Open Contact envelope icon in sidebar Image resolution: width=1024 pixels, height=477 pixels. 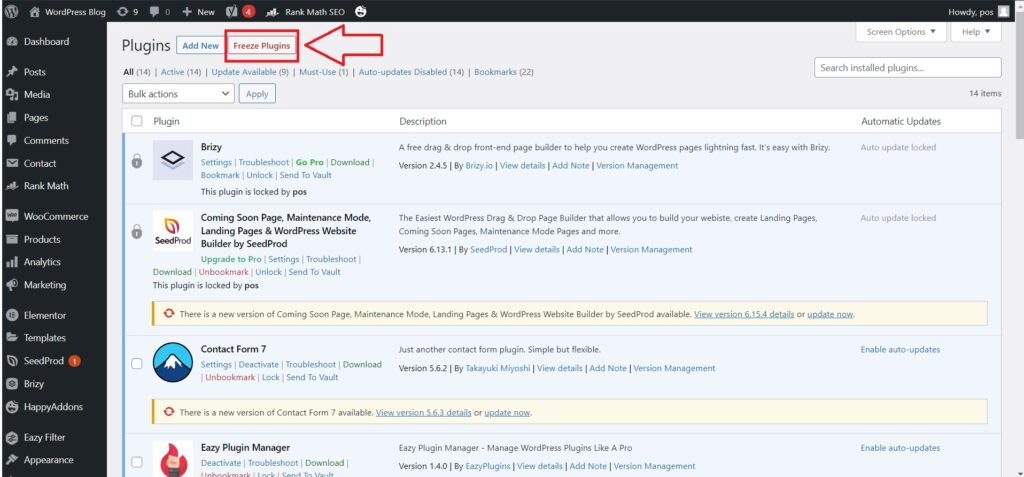click(12, 163)
